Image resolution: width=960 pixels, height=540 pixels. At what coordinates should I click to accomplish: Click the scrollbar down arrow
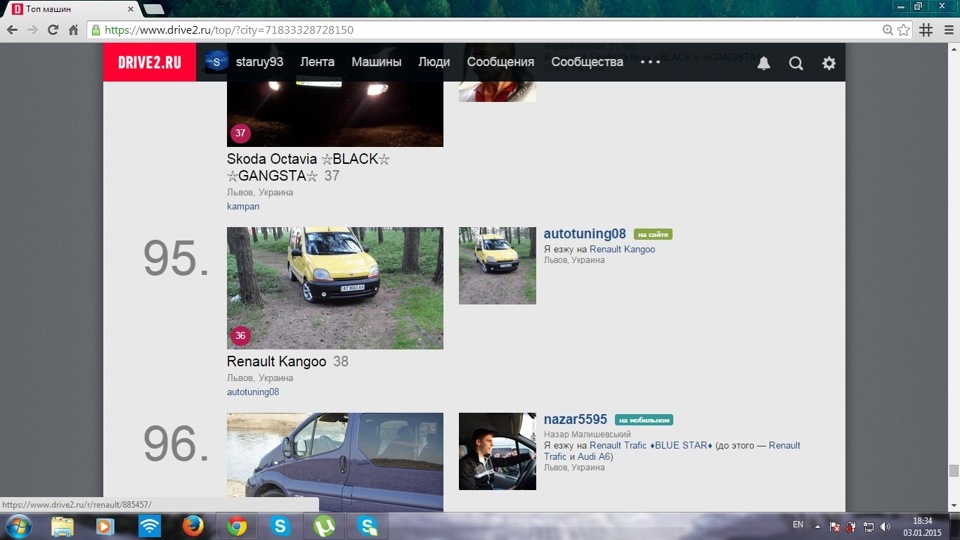tap(953, 506)
